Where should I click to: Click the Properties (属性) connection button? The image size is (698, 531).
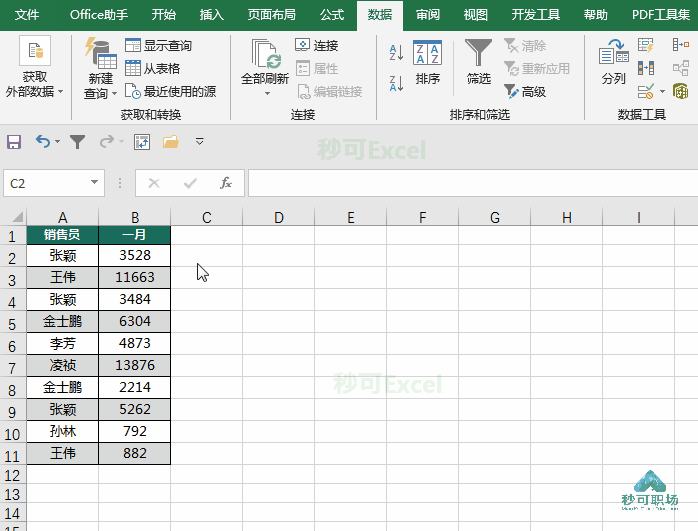[317, 69]
